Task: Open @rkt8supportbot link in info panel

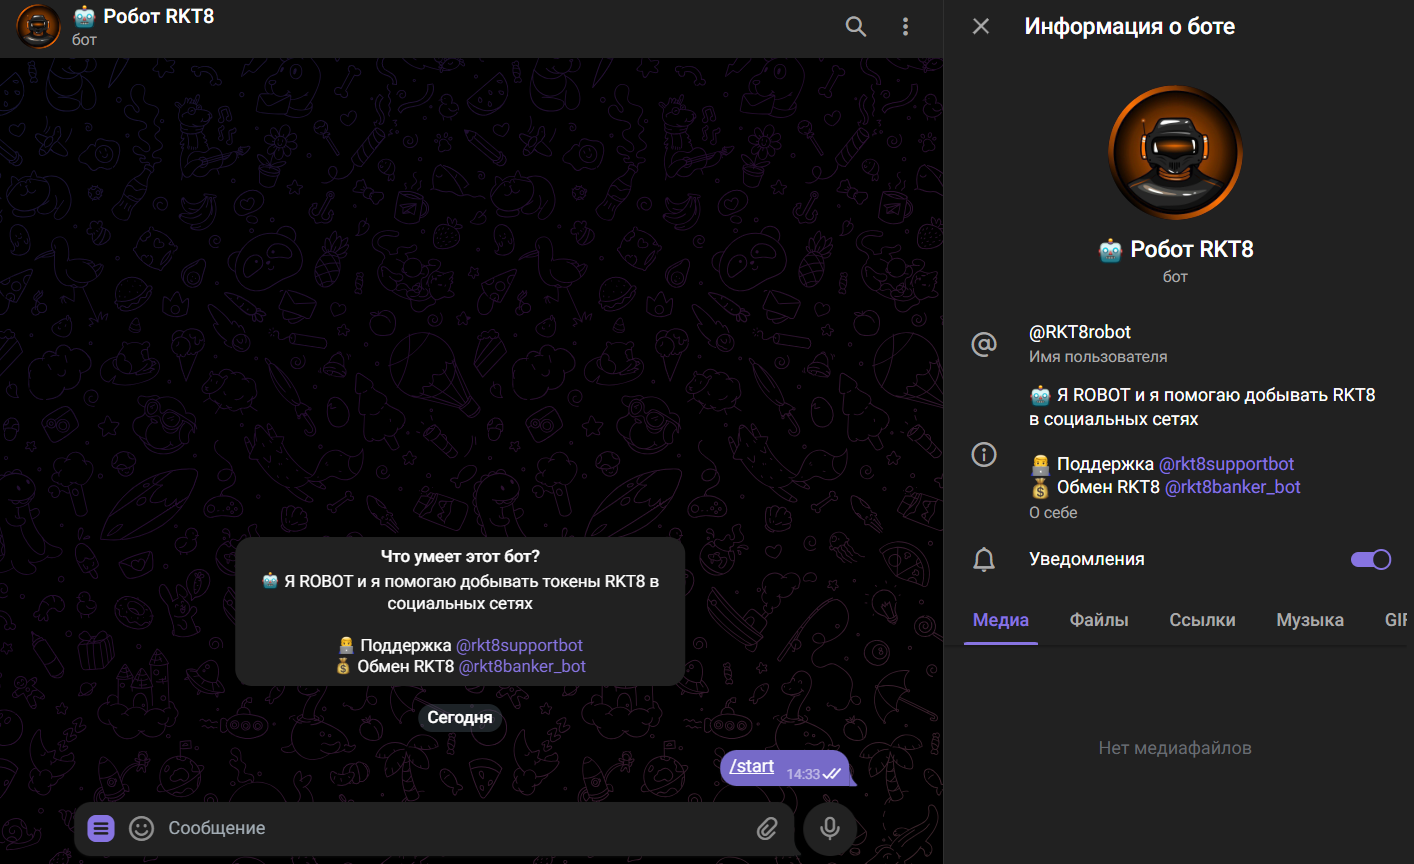Action: click(1226, 464)
